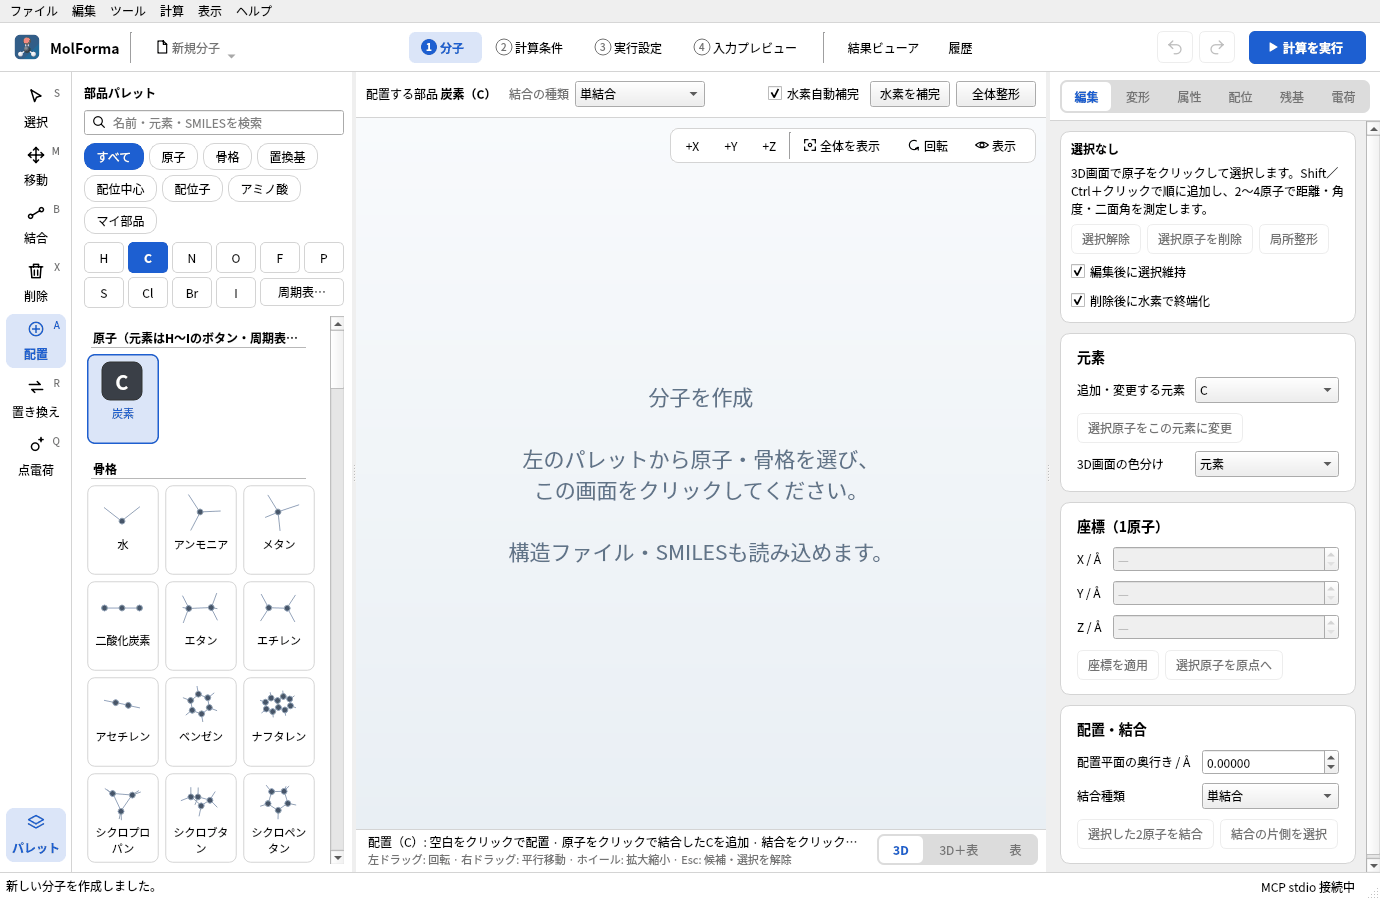Run calculation with 計算を実行 button
The image size is (1380, 900).
1307,47
